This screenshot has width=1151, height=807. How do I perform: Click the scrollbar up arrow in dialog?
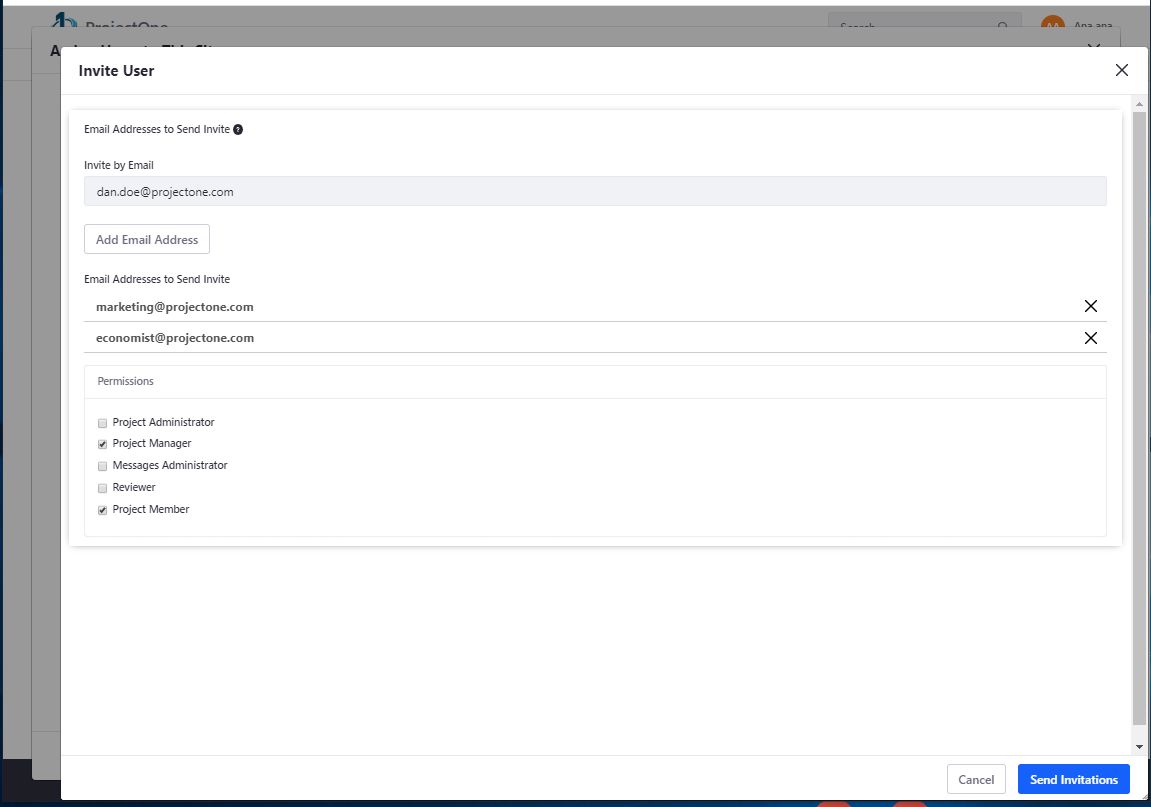pyautogui.click(x=1139, y=104)
